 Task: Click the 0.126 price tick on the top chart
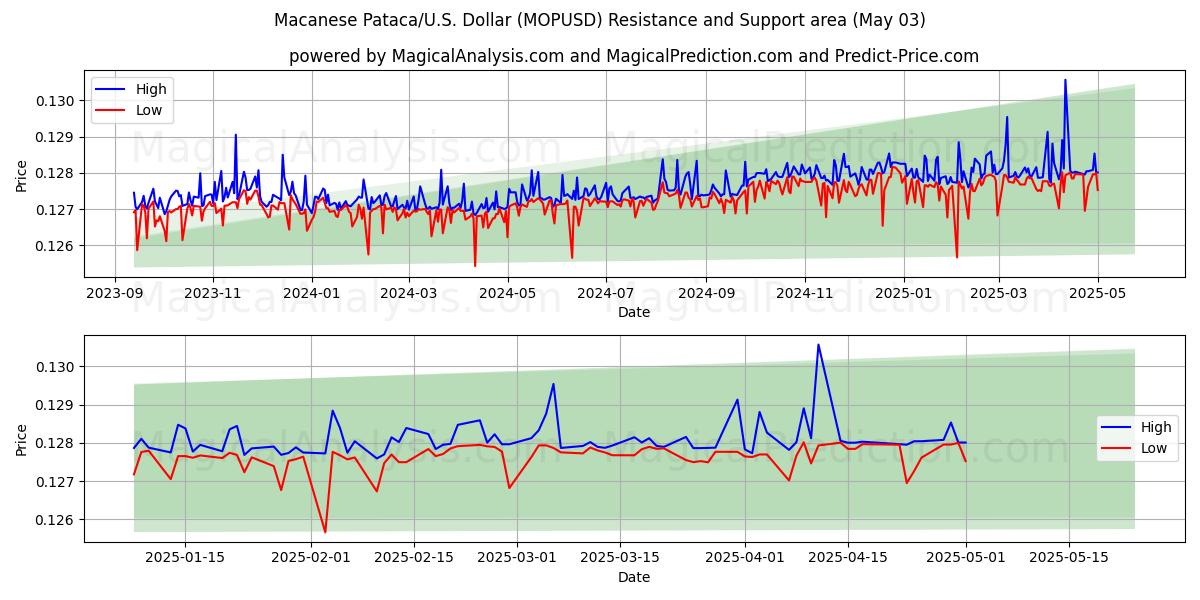pyautogui.click(x=56, y=246)
